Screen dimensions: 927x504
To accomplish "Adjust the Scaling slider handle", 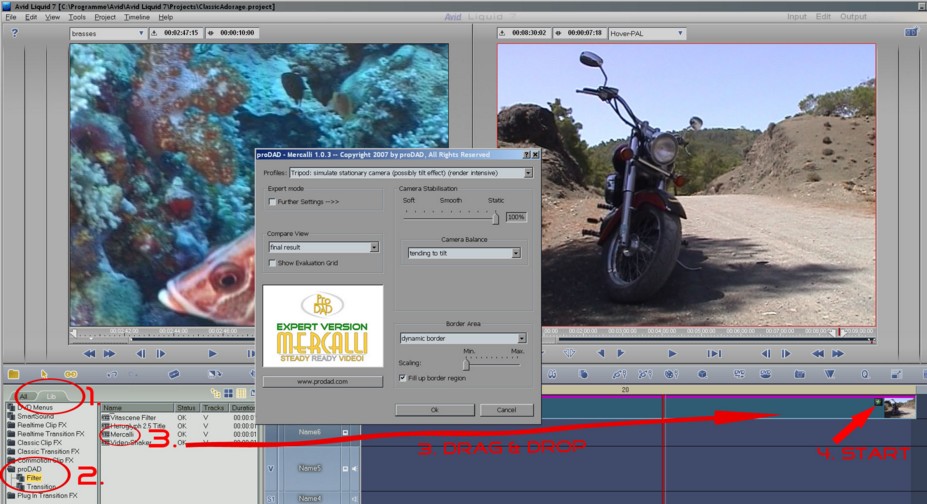I will pos(466,365).
